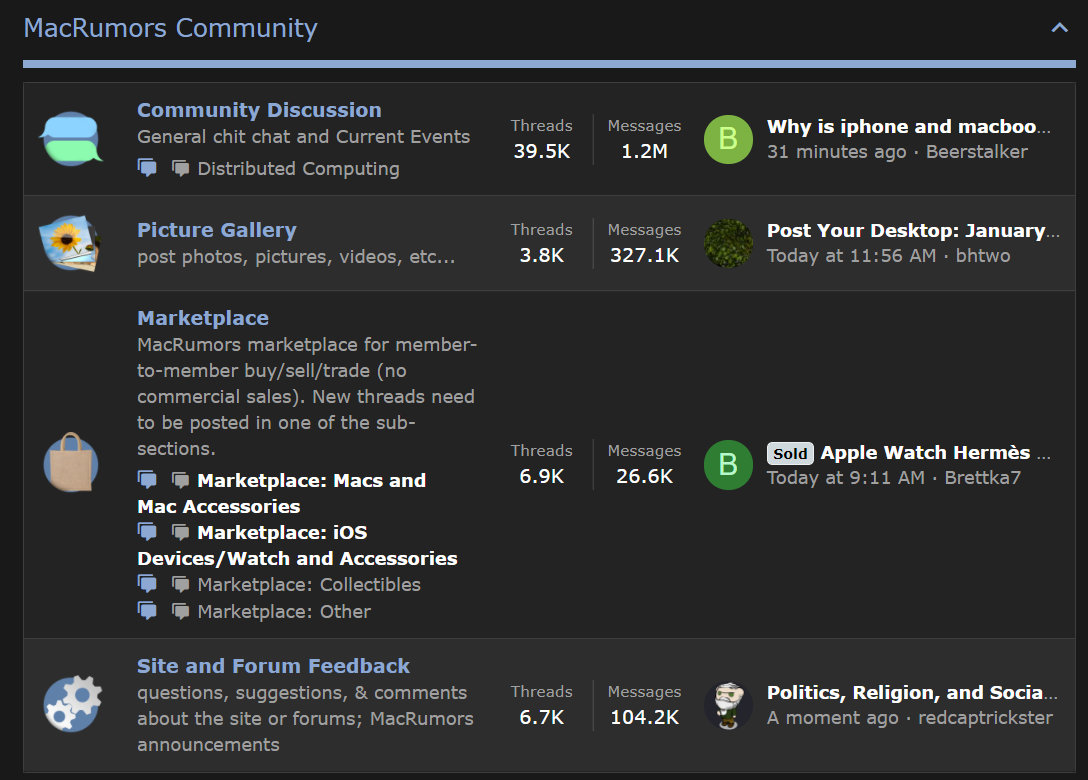Click Brettka7's dark green B avatar

[x=728, y=464]
